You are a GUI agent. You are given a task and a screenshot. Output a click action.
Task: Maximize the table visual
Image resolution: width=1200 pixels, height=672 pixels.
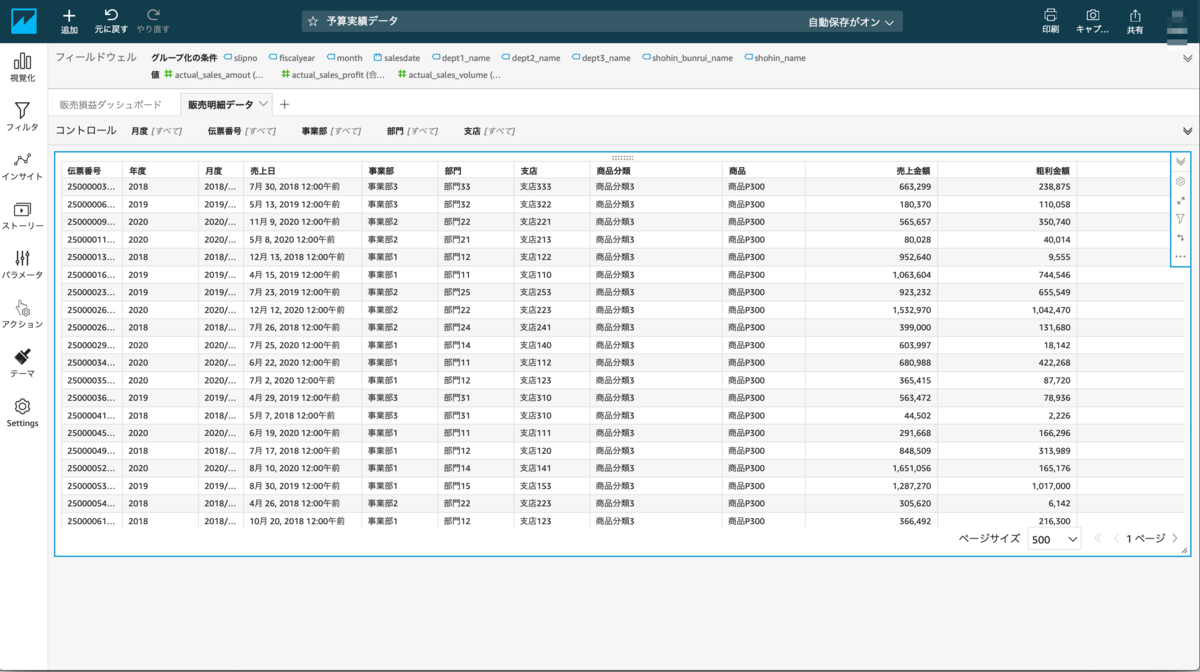pos(1180,201)
